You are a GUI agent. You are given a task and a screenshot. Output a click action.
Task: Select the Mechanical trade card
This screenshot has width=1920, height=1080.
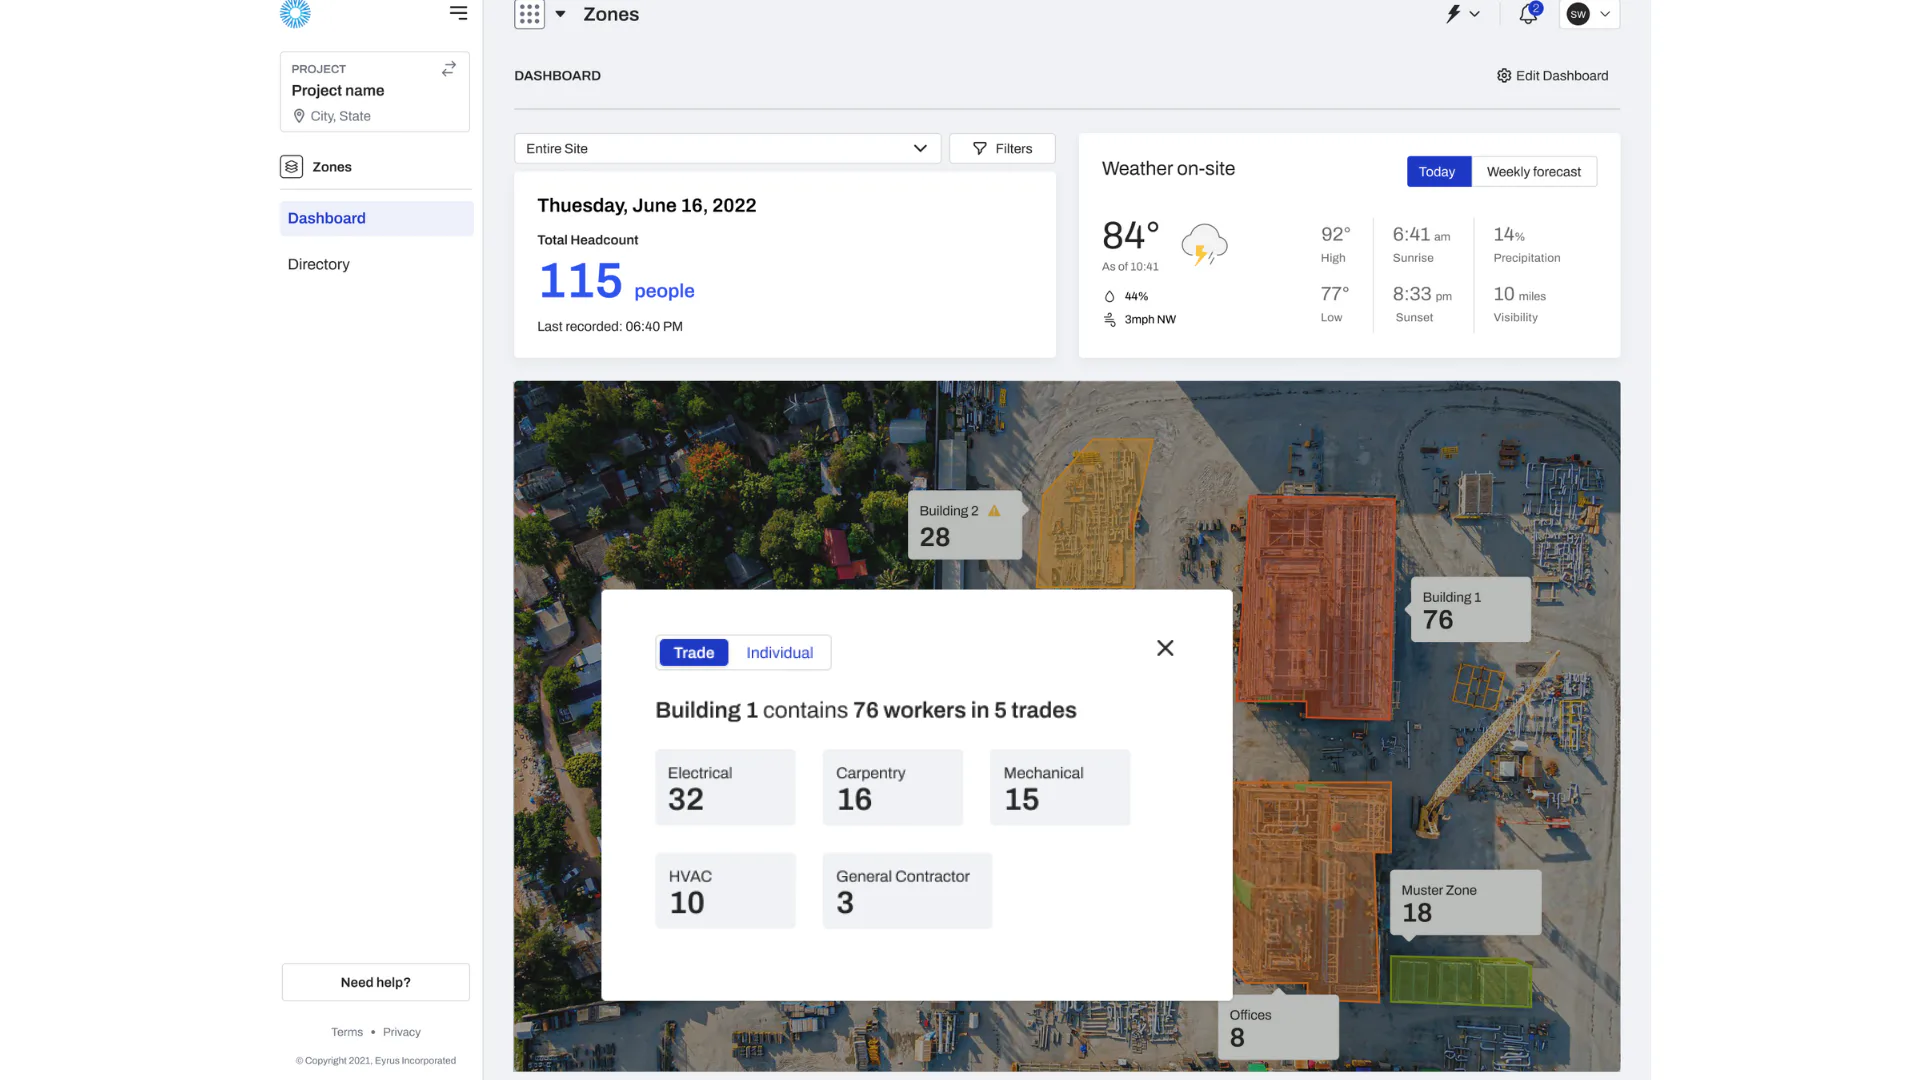click(x=1060, y=787)
